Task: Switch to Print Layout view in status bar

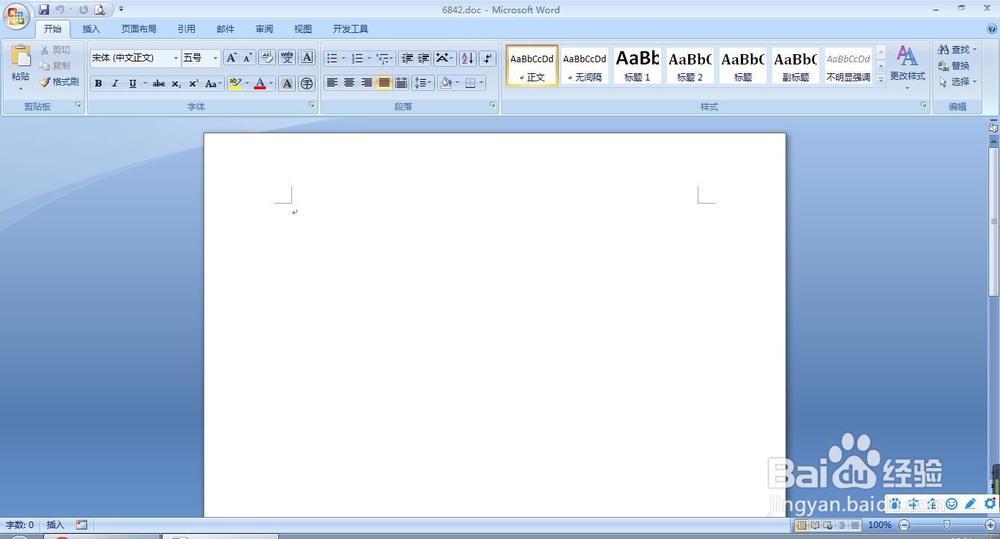Action: 801,525
